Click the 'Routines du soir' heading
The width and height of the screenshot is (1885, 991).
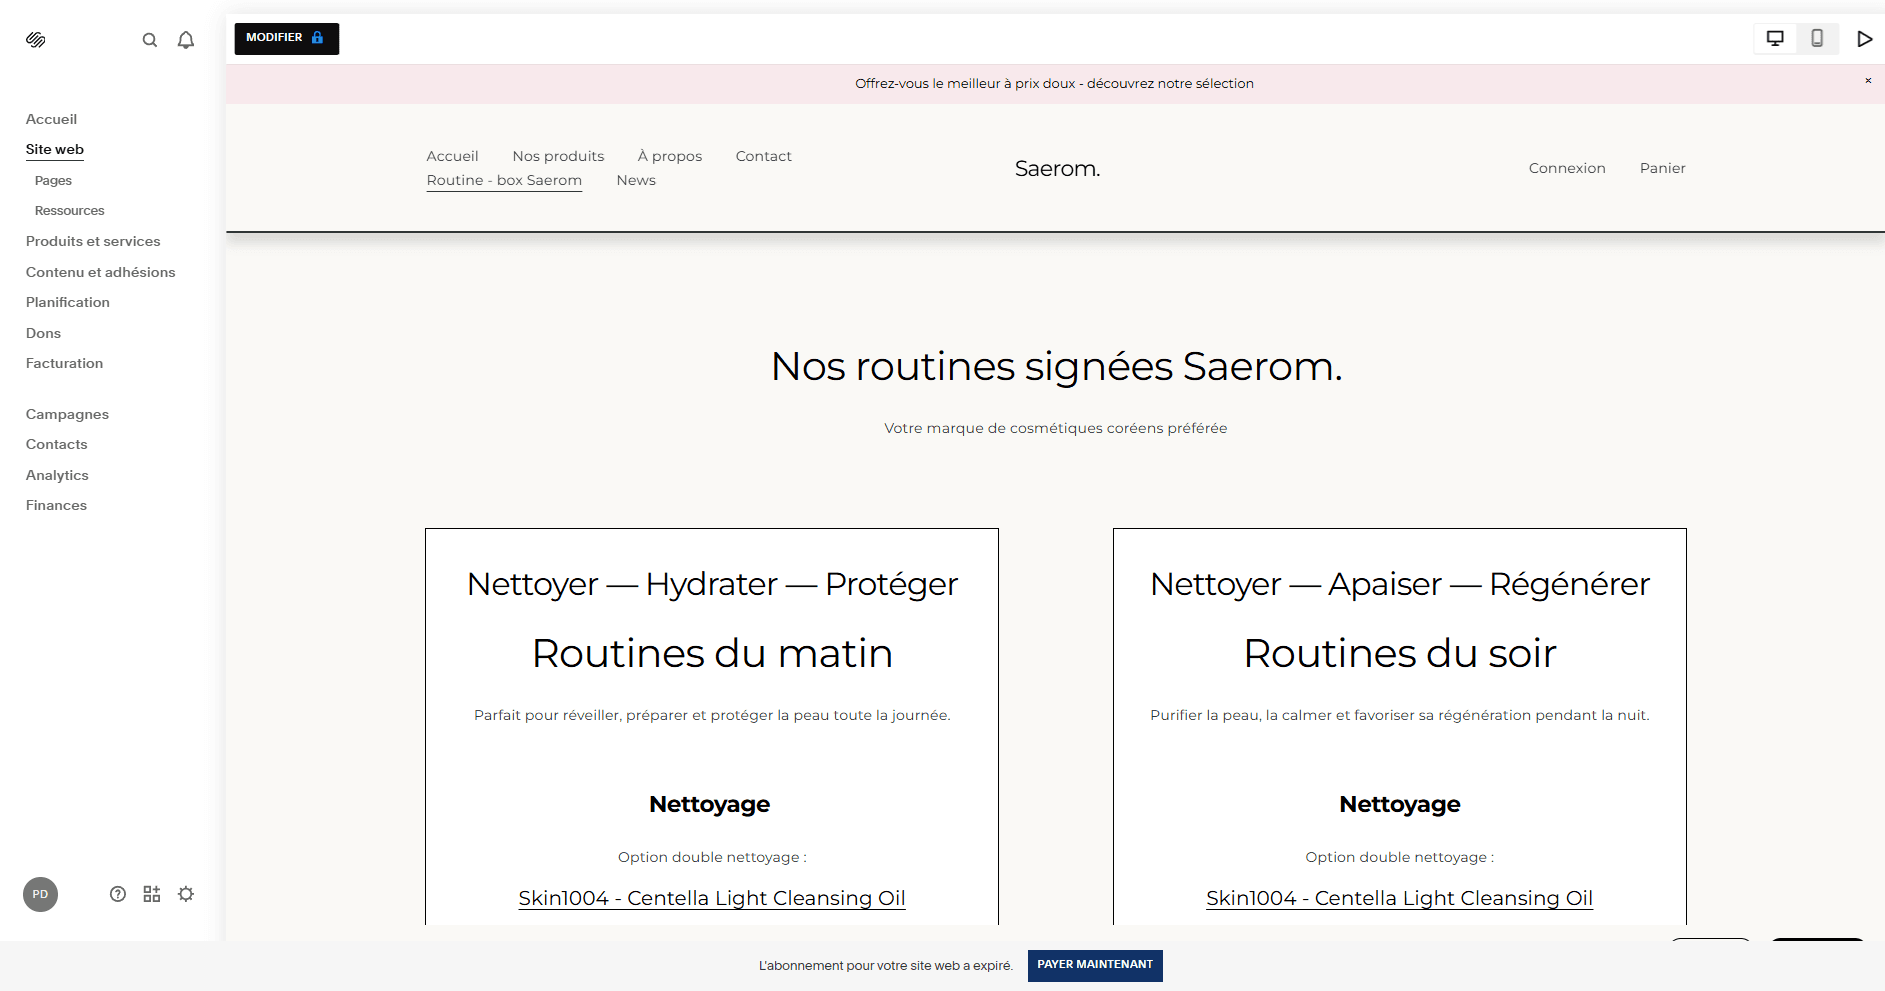(x=1399, y=653)
